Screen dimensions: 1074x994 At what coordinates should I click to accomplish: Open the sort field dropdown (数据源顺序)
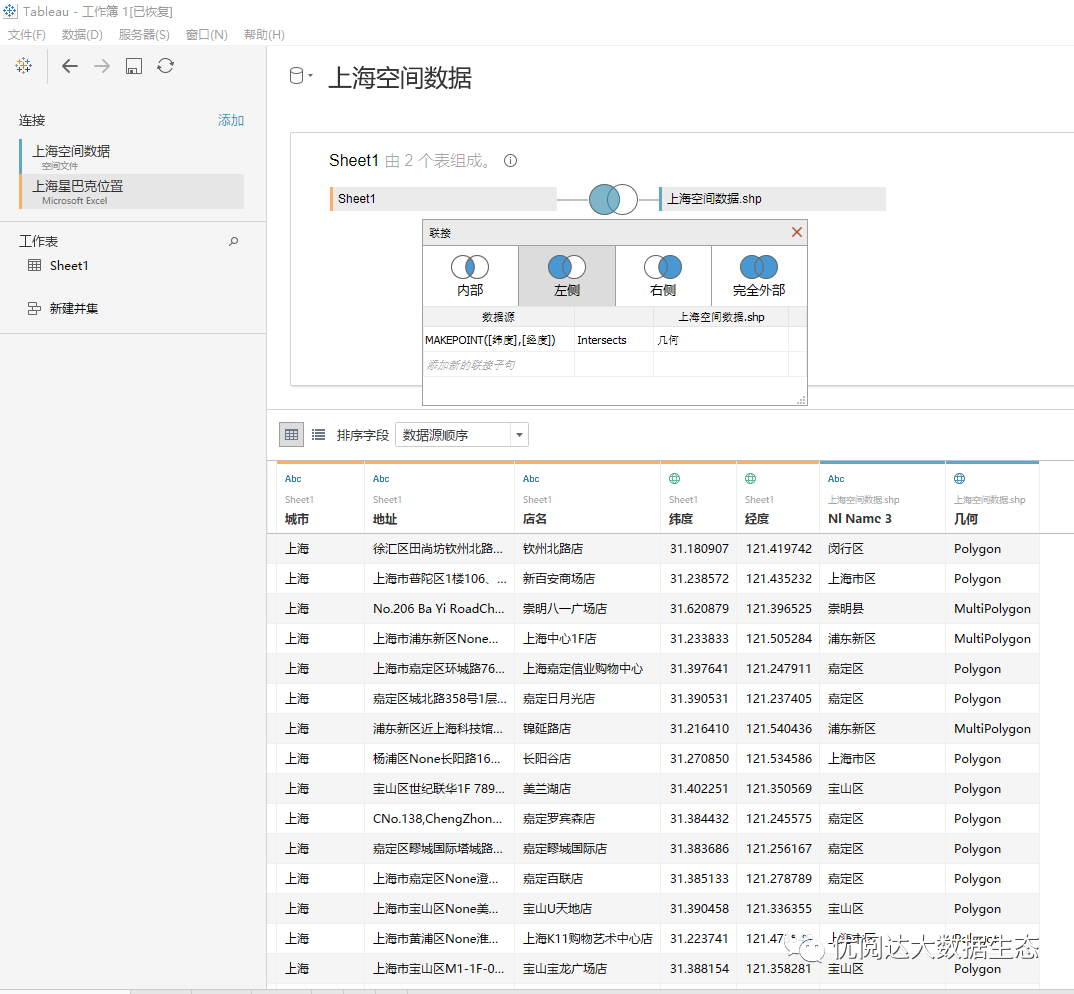point(462,435)
